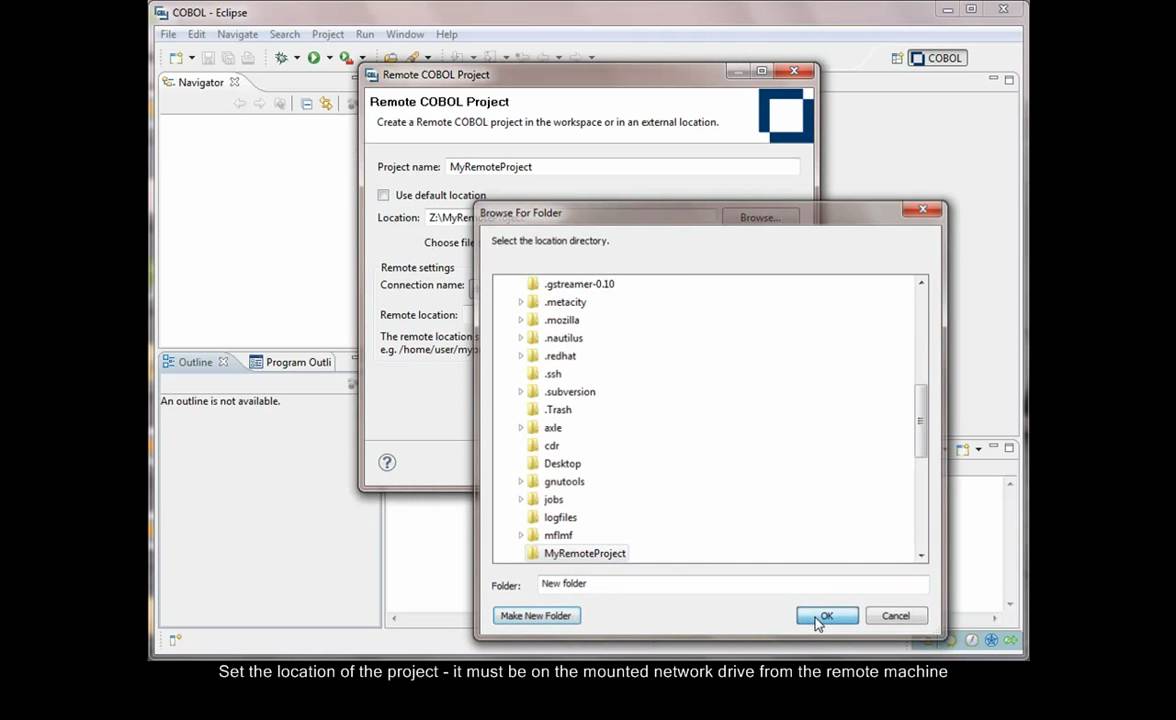Click the Project name input field

pos(622,166)
